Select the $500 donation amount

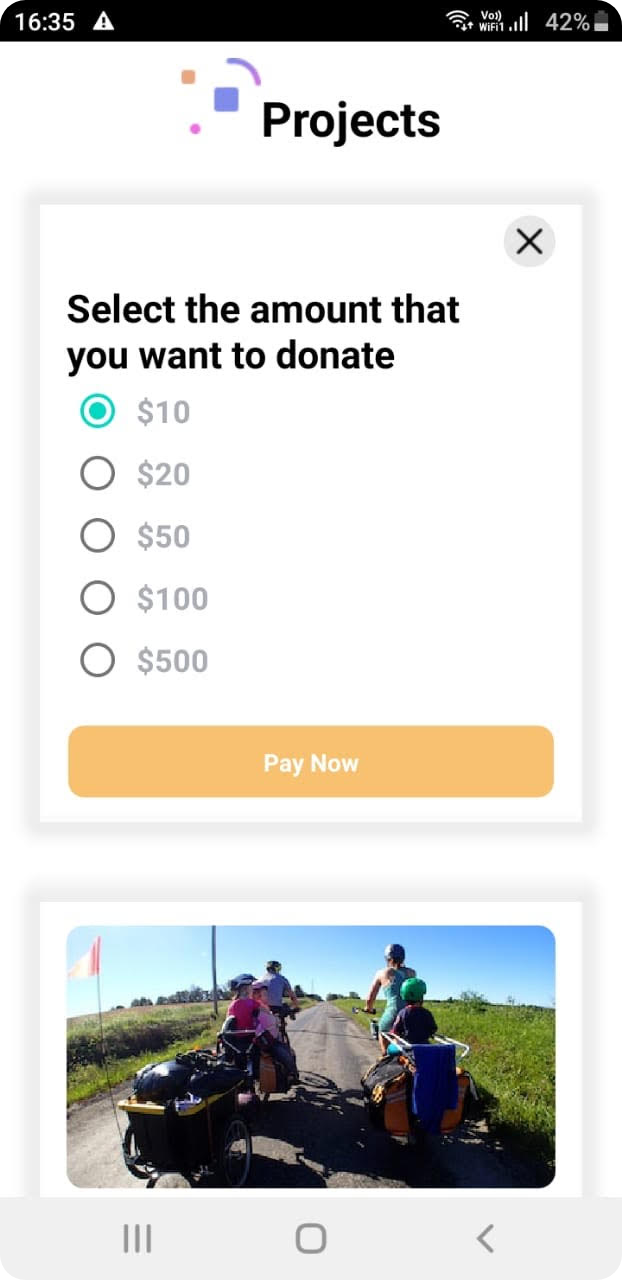click(x=98, y=660)
